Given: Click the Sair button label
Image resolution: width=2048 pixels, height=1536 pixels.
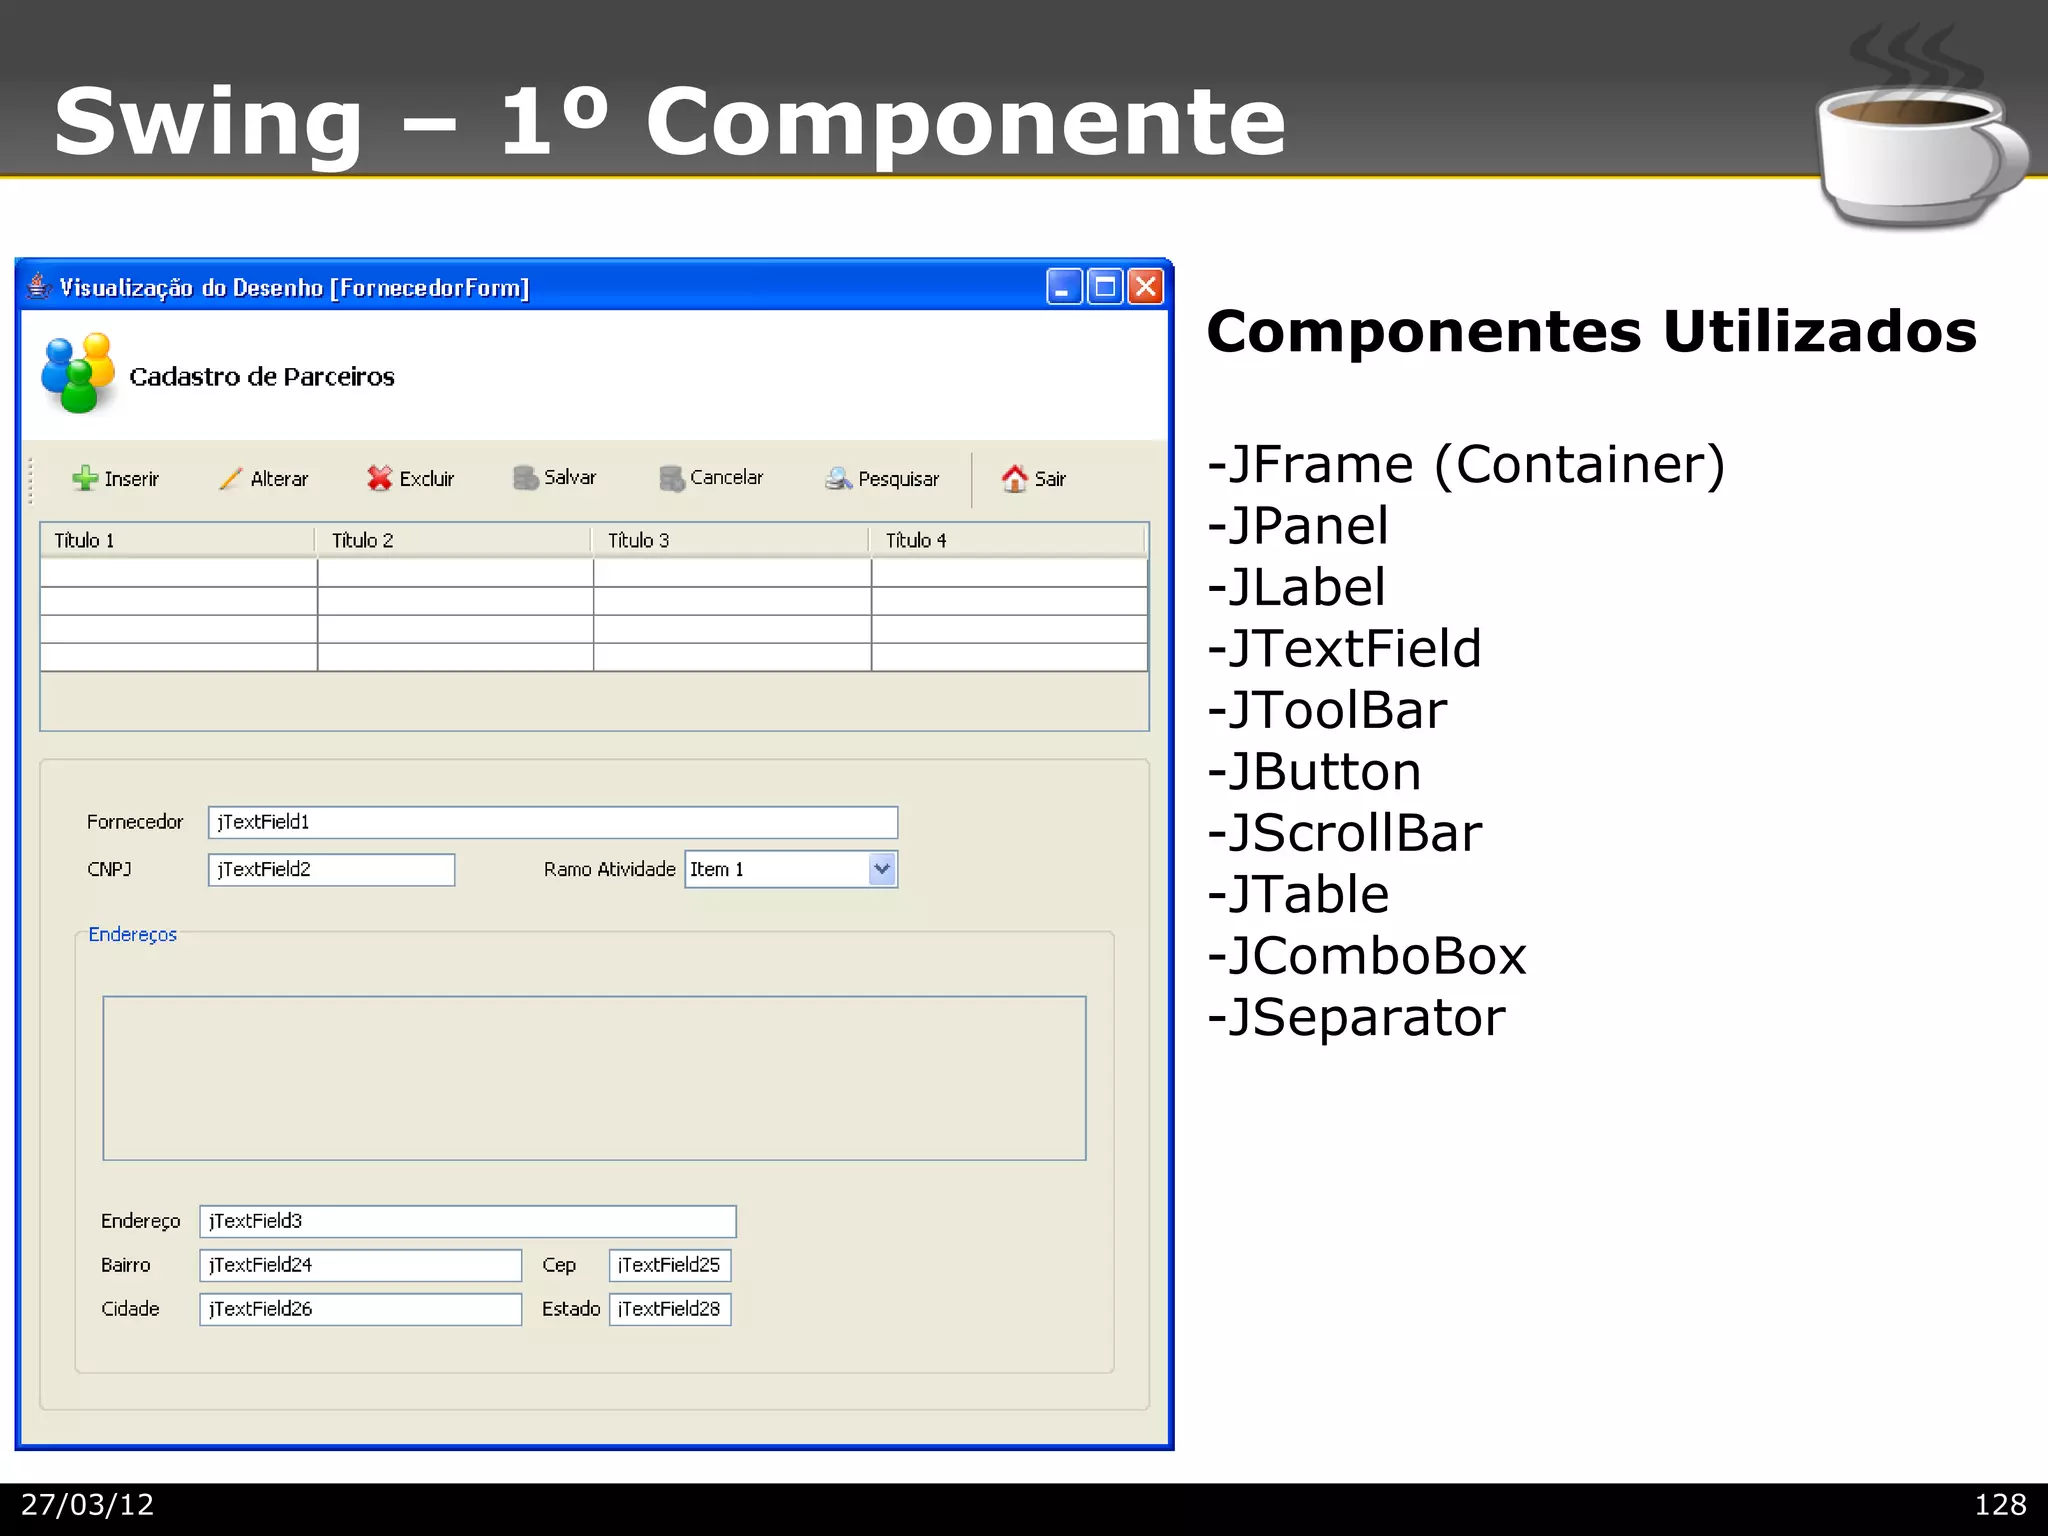Looking at the screenshot, I should point(1050,479).
